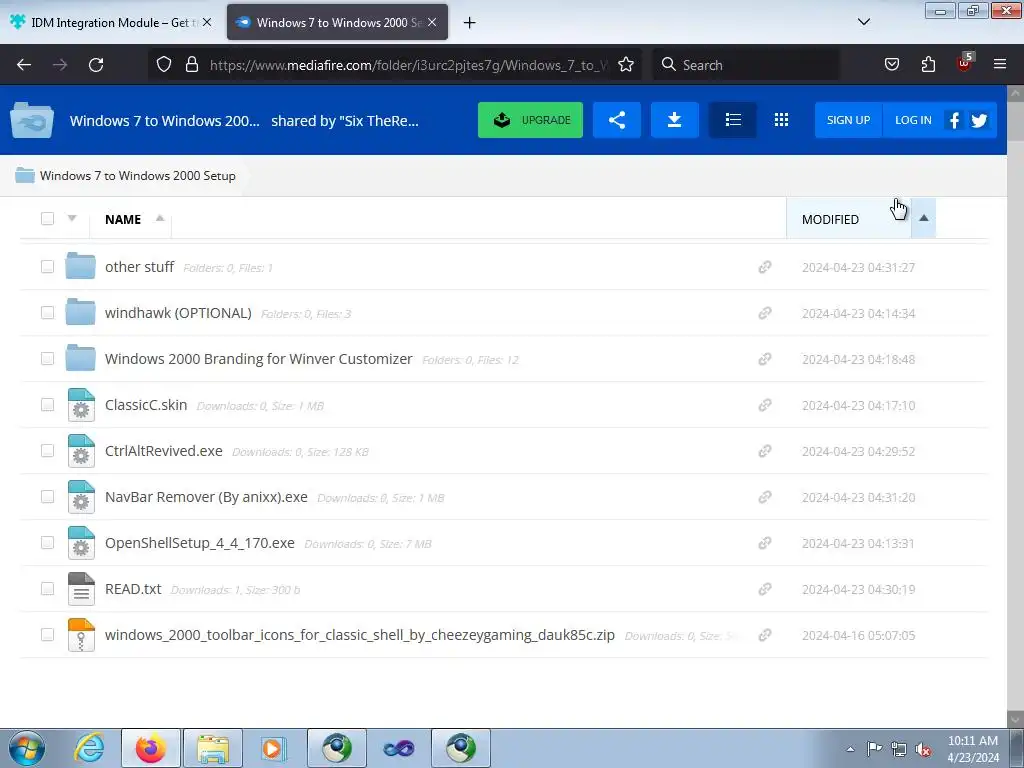Open Windows Media Player from taskbar
This screenshot has height=768, width=1024.
click(272, 748)
